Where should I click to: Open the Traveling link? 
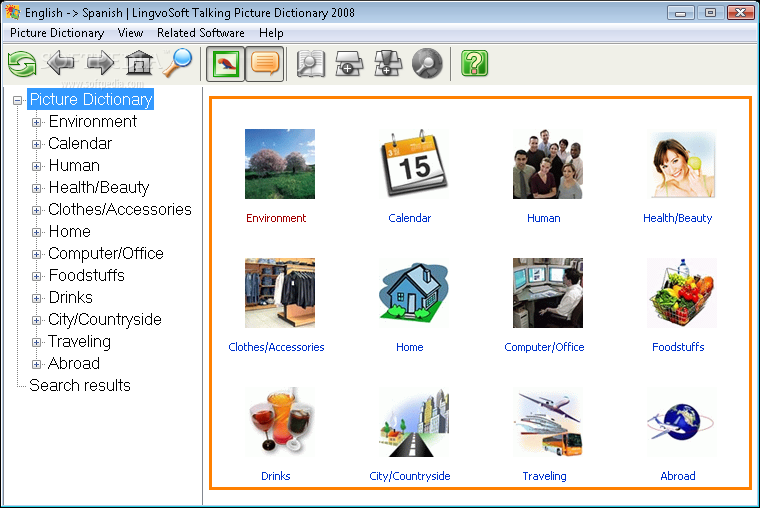(x=544, y=476)
